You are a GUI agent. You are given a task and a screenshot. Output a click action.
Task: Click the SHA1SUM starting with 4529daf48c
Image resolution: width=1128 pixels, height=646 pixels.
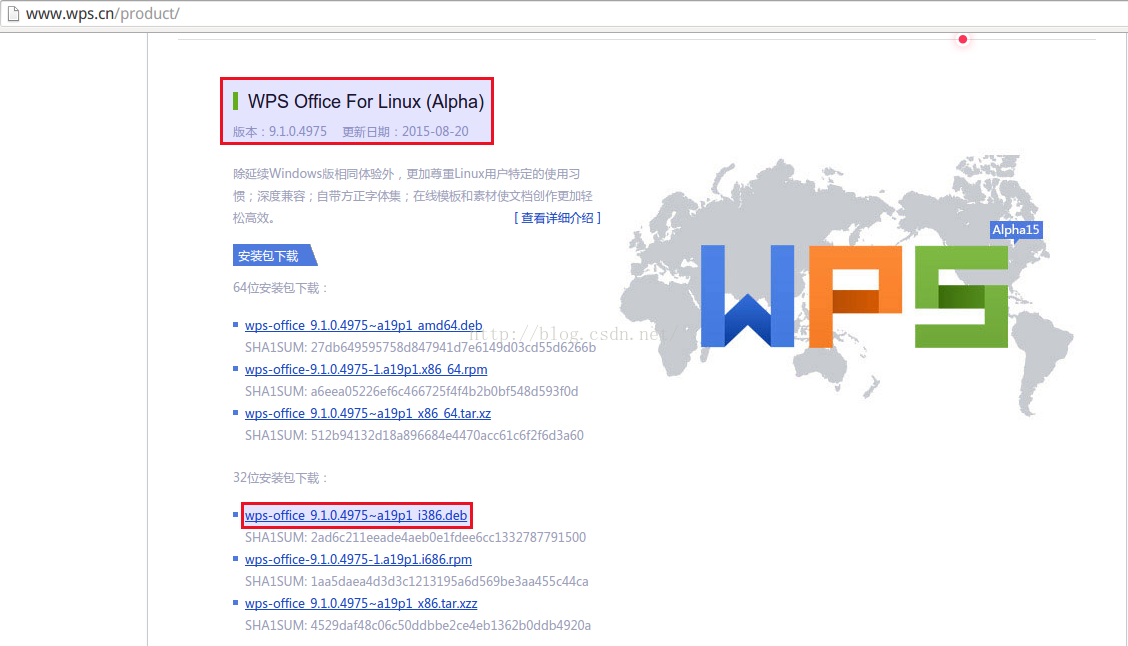pyautogui.click(x=418, y=625)
